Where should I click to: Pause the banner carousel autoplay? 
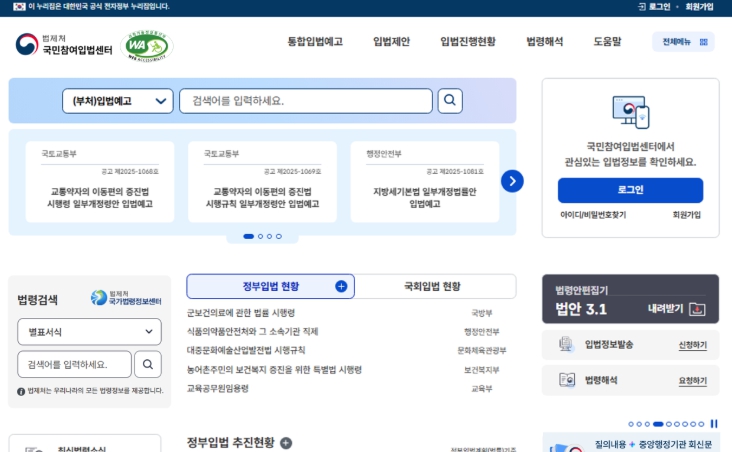pos(714,424)
